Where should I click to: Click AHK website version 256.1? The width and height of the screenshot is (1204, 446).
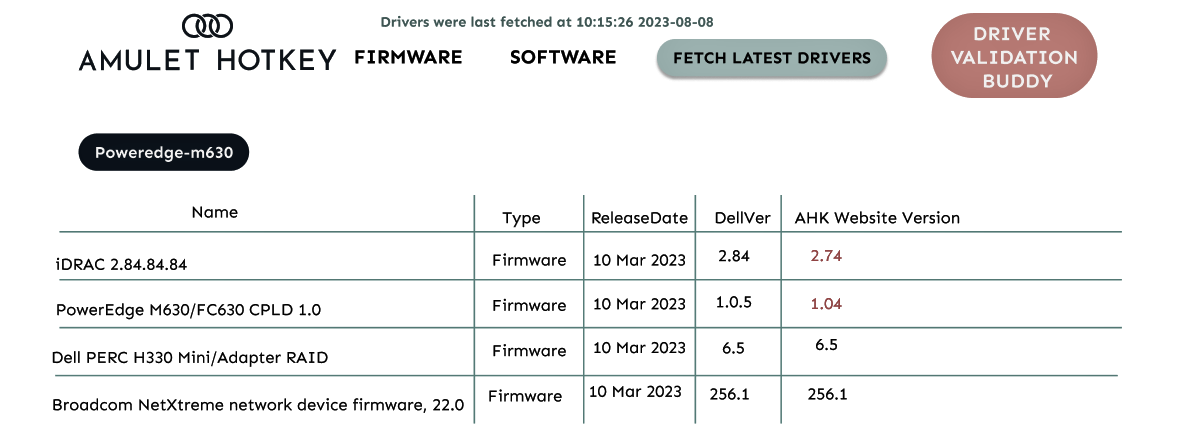tap(827, 394)
